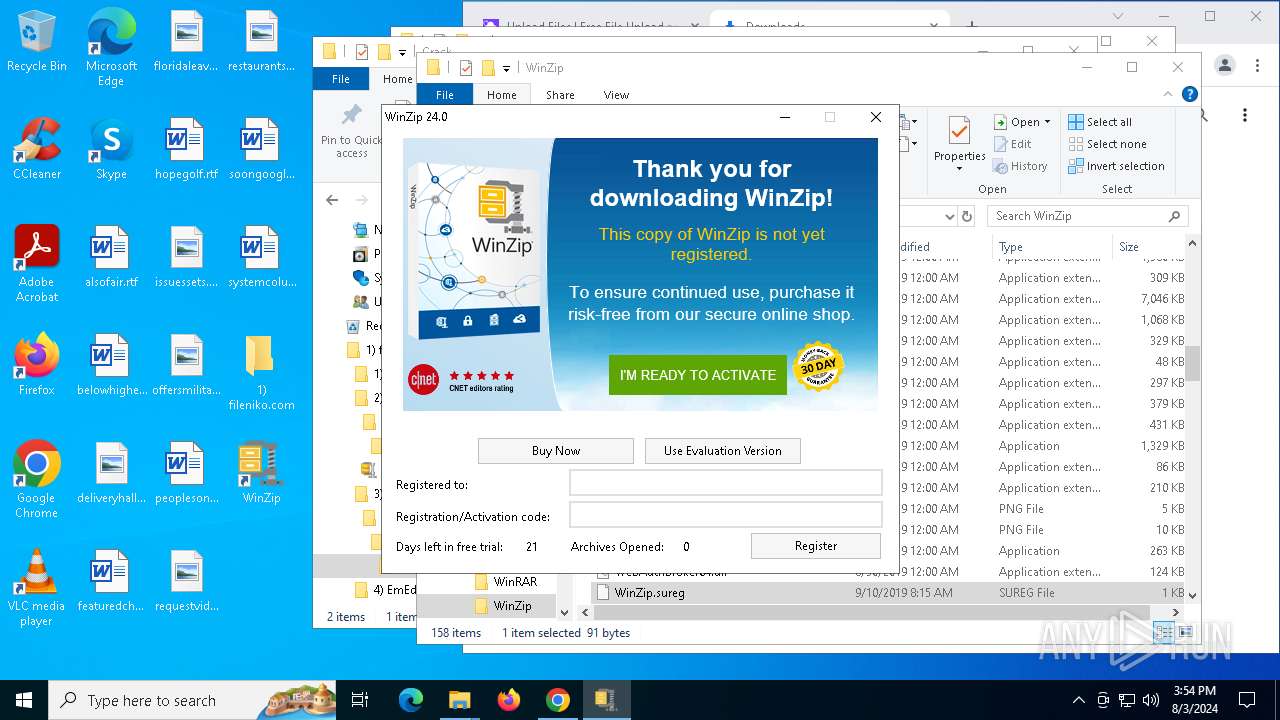Open Google Chrome desktop shortcut

pos(37,480)
